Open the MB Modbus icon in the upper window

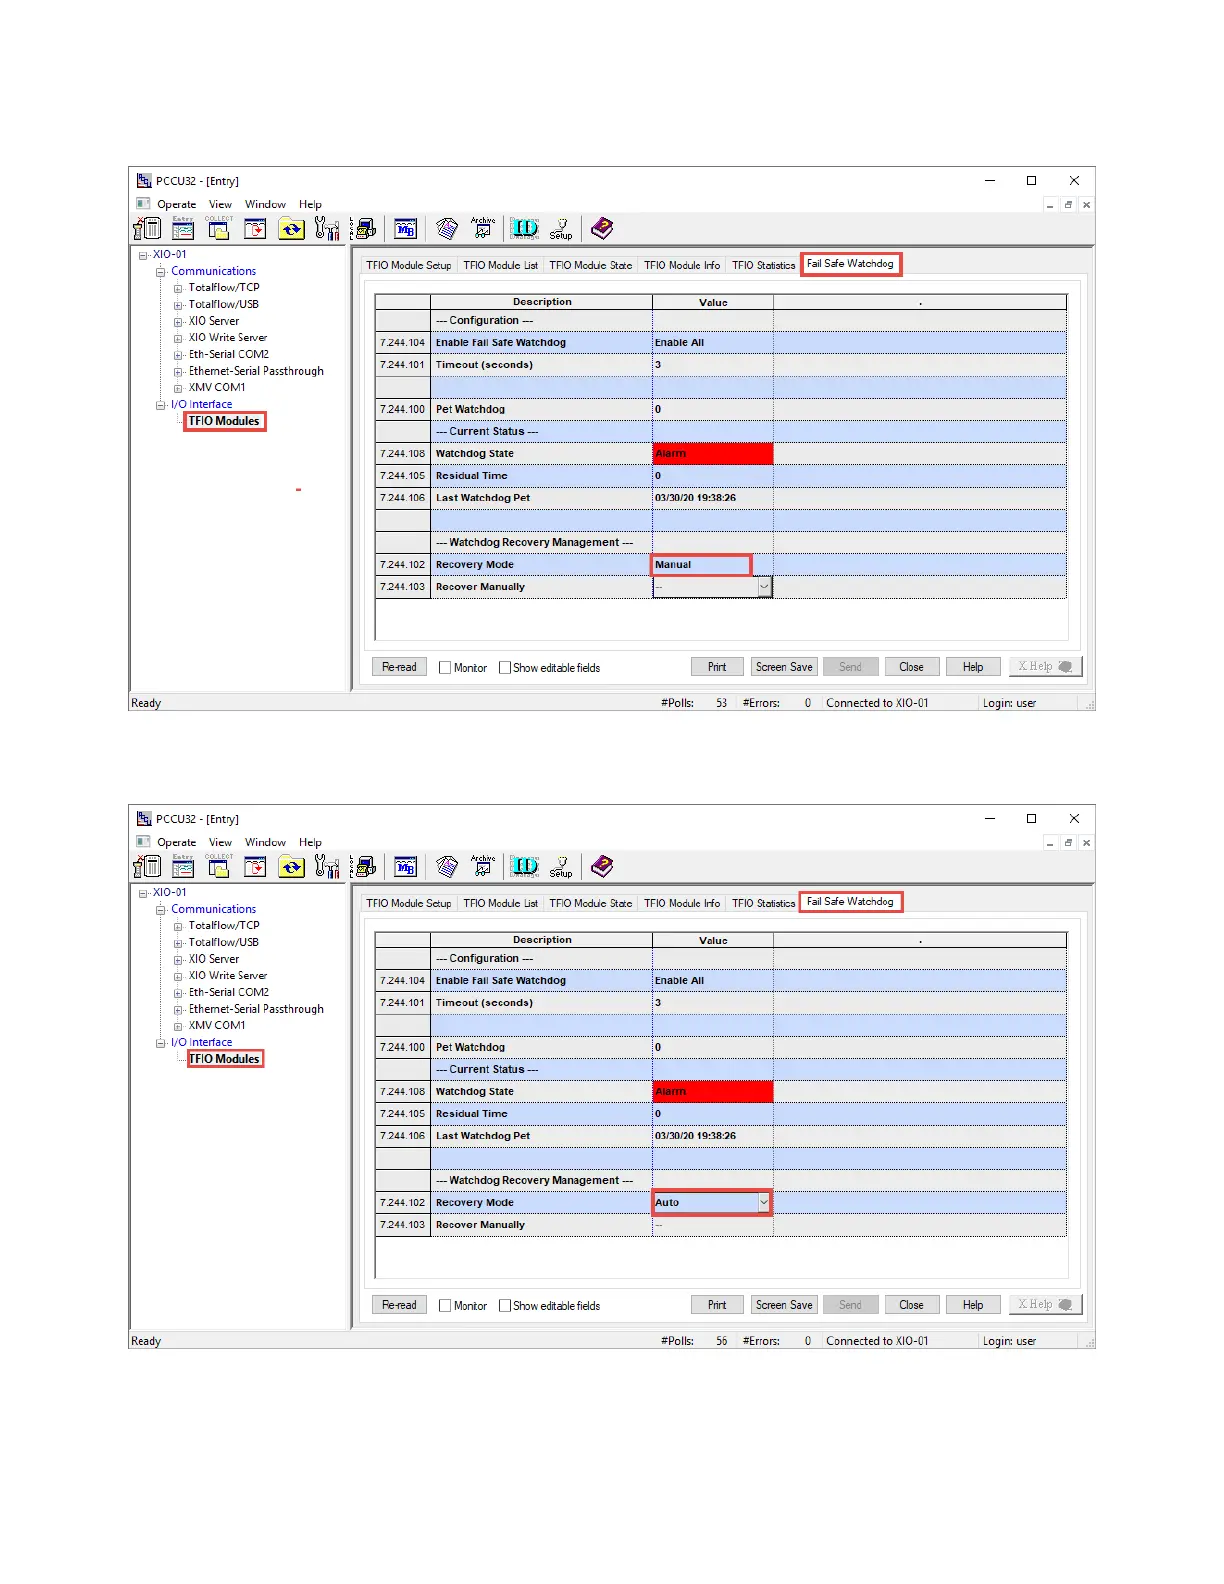point(405,229)
